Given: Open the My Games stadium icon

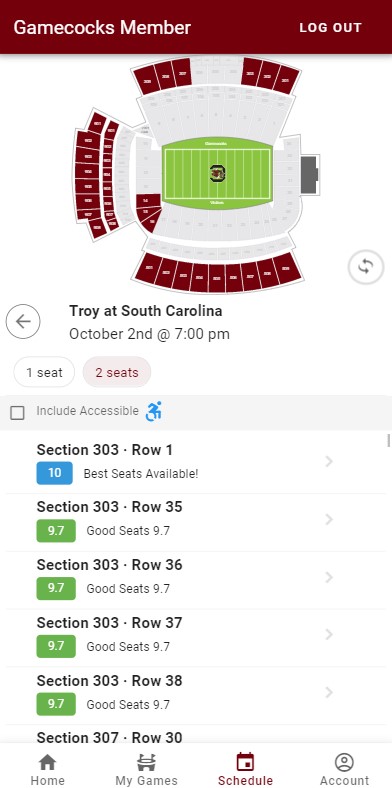Looking at the screenshot, I should point(146,762).
